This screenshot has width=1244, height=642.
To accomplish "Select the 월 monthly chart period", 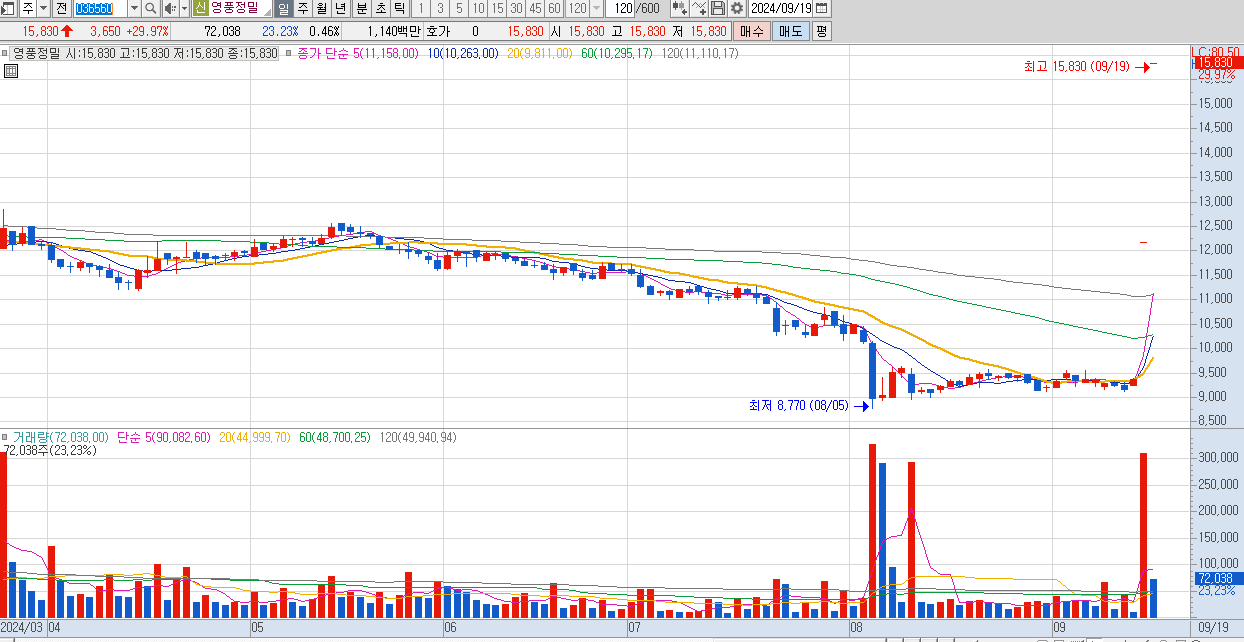I will pos(321,8).
